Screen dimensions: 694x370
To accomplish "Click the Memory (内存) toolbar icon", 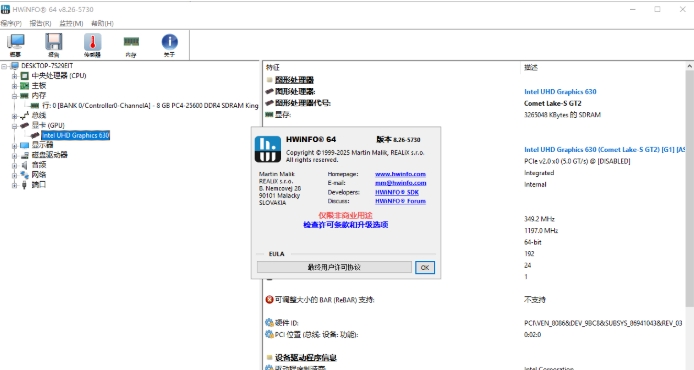I will [131, 45].
